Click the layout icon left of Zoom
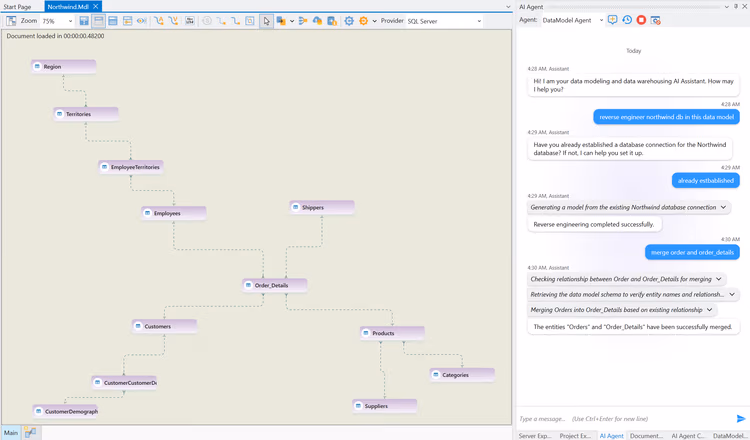 pyautogui.click(x=11, y=21)
